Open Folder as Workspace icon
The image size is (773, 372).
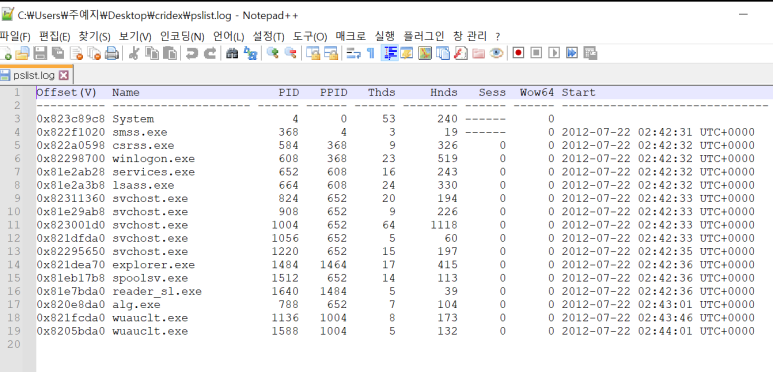(478, 53)
